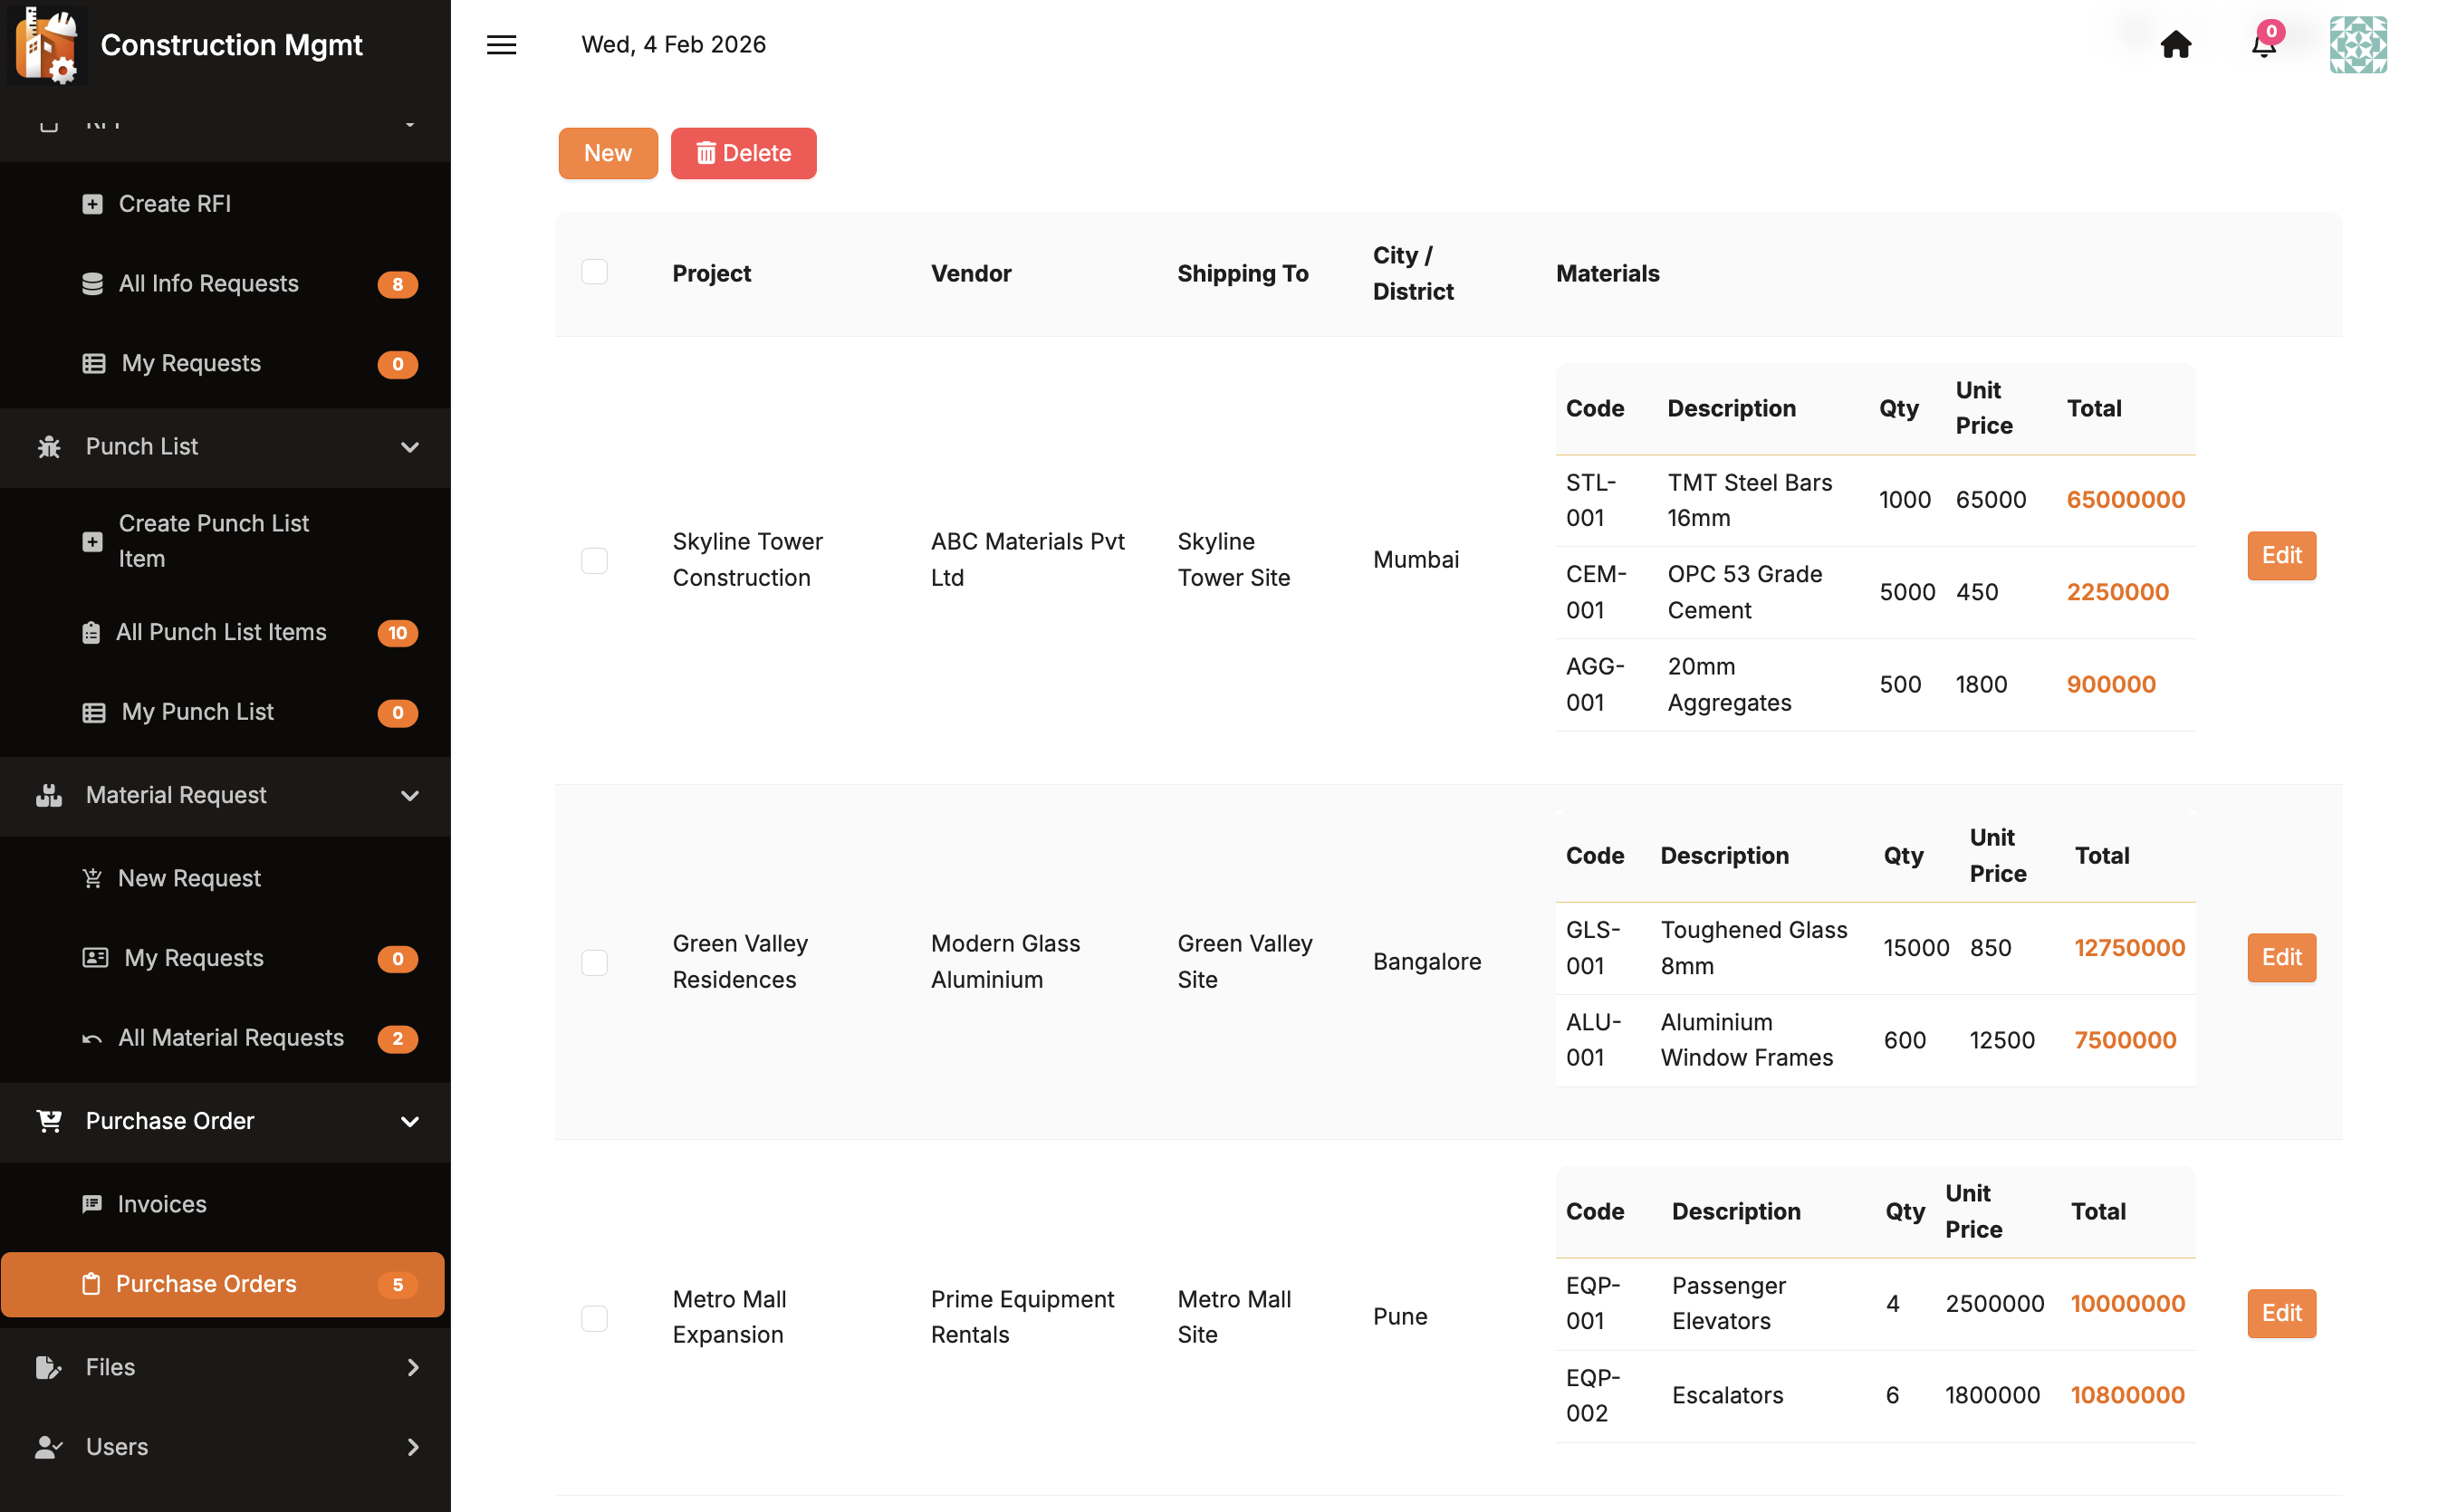
Task: Click the user avatar thumbnail
Action: click(2357, 45)
